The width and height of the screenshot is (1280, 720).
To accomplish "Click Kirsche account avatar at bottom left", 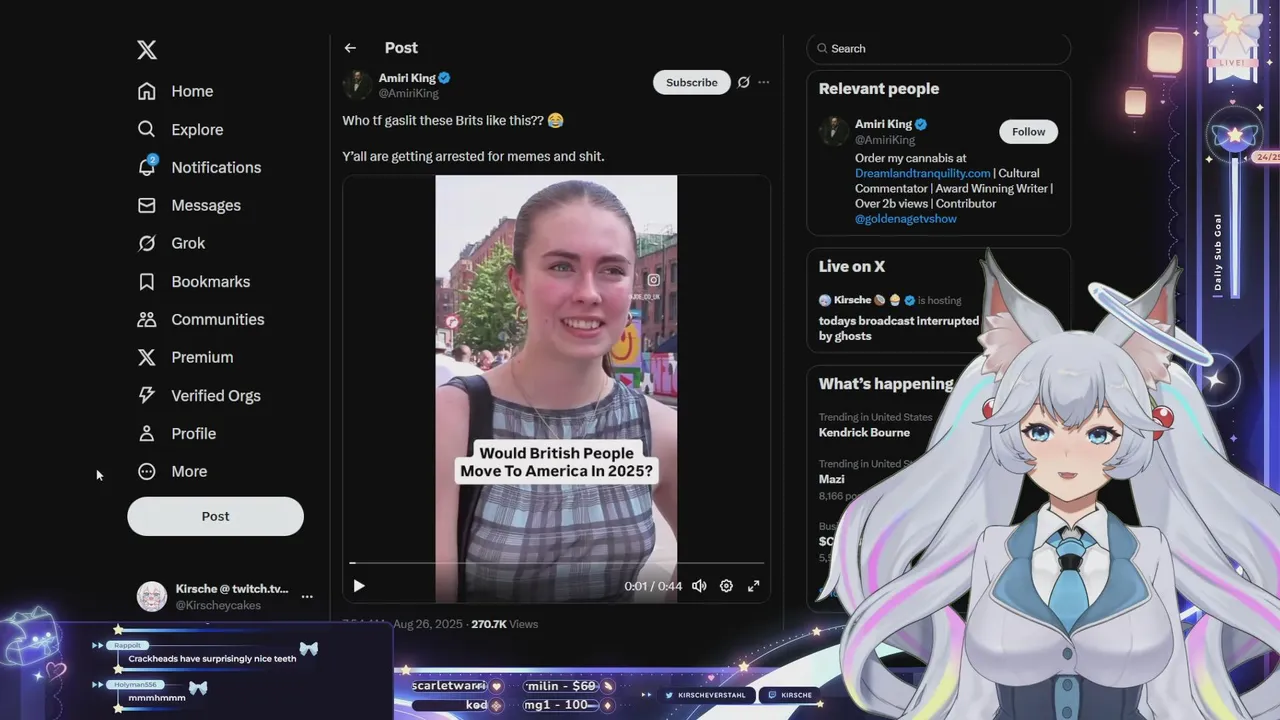I will (x=152, y=597).
